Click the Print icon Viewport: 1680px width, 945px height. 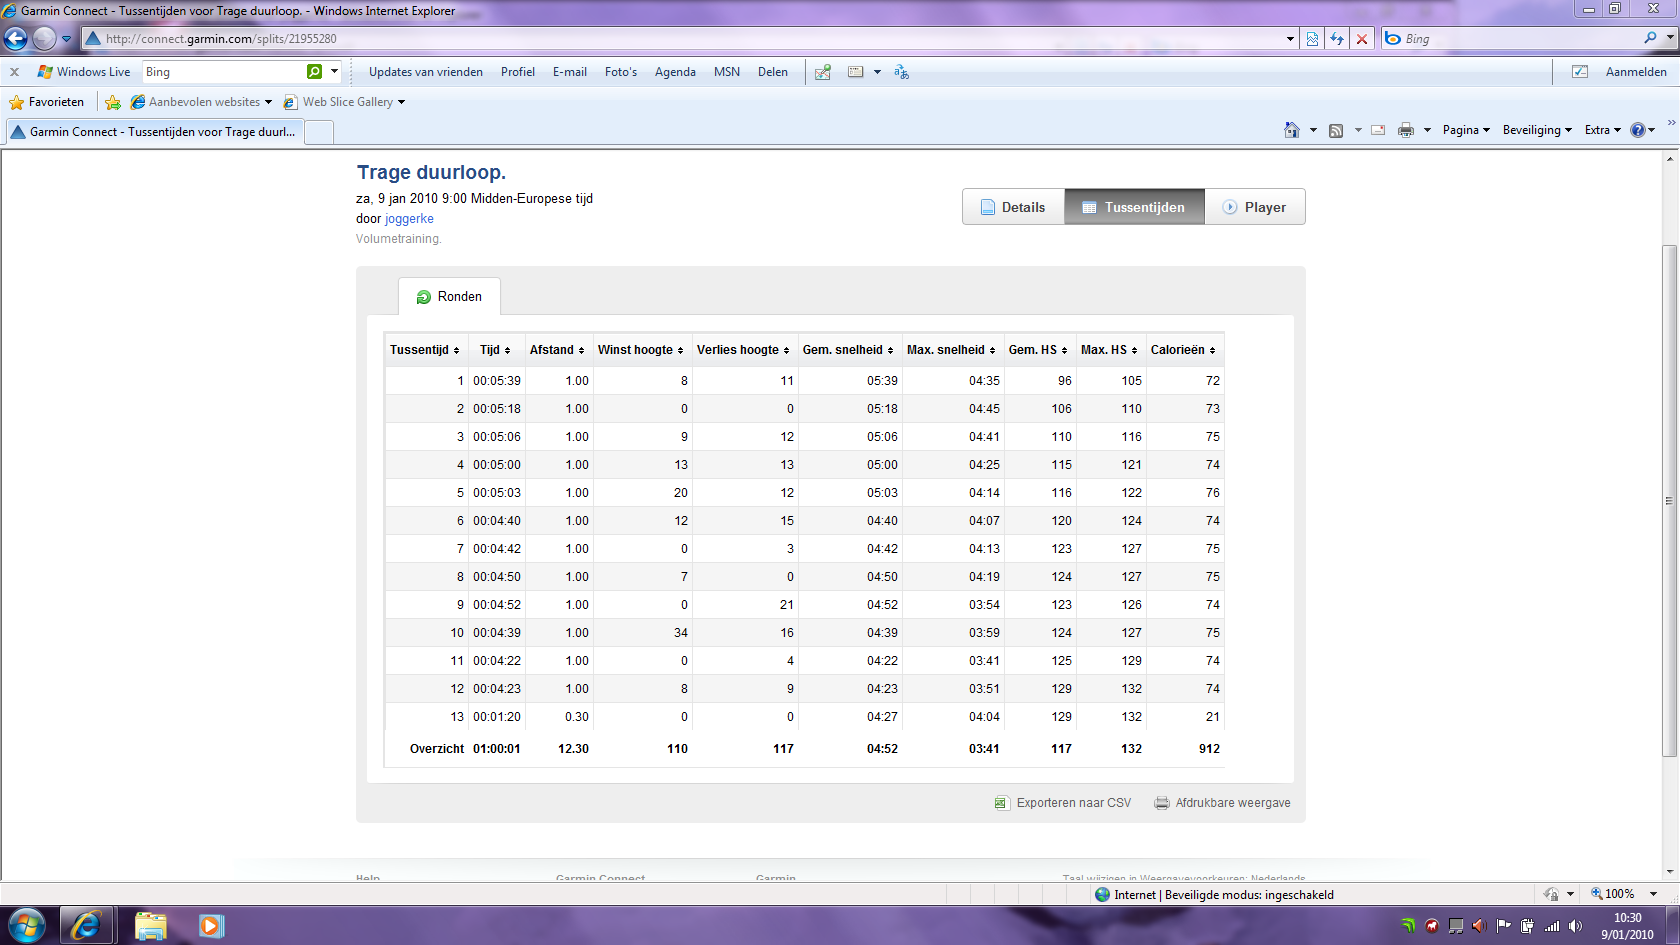pyautogui.click(x=1406, y=130)
